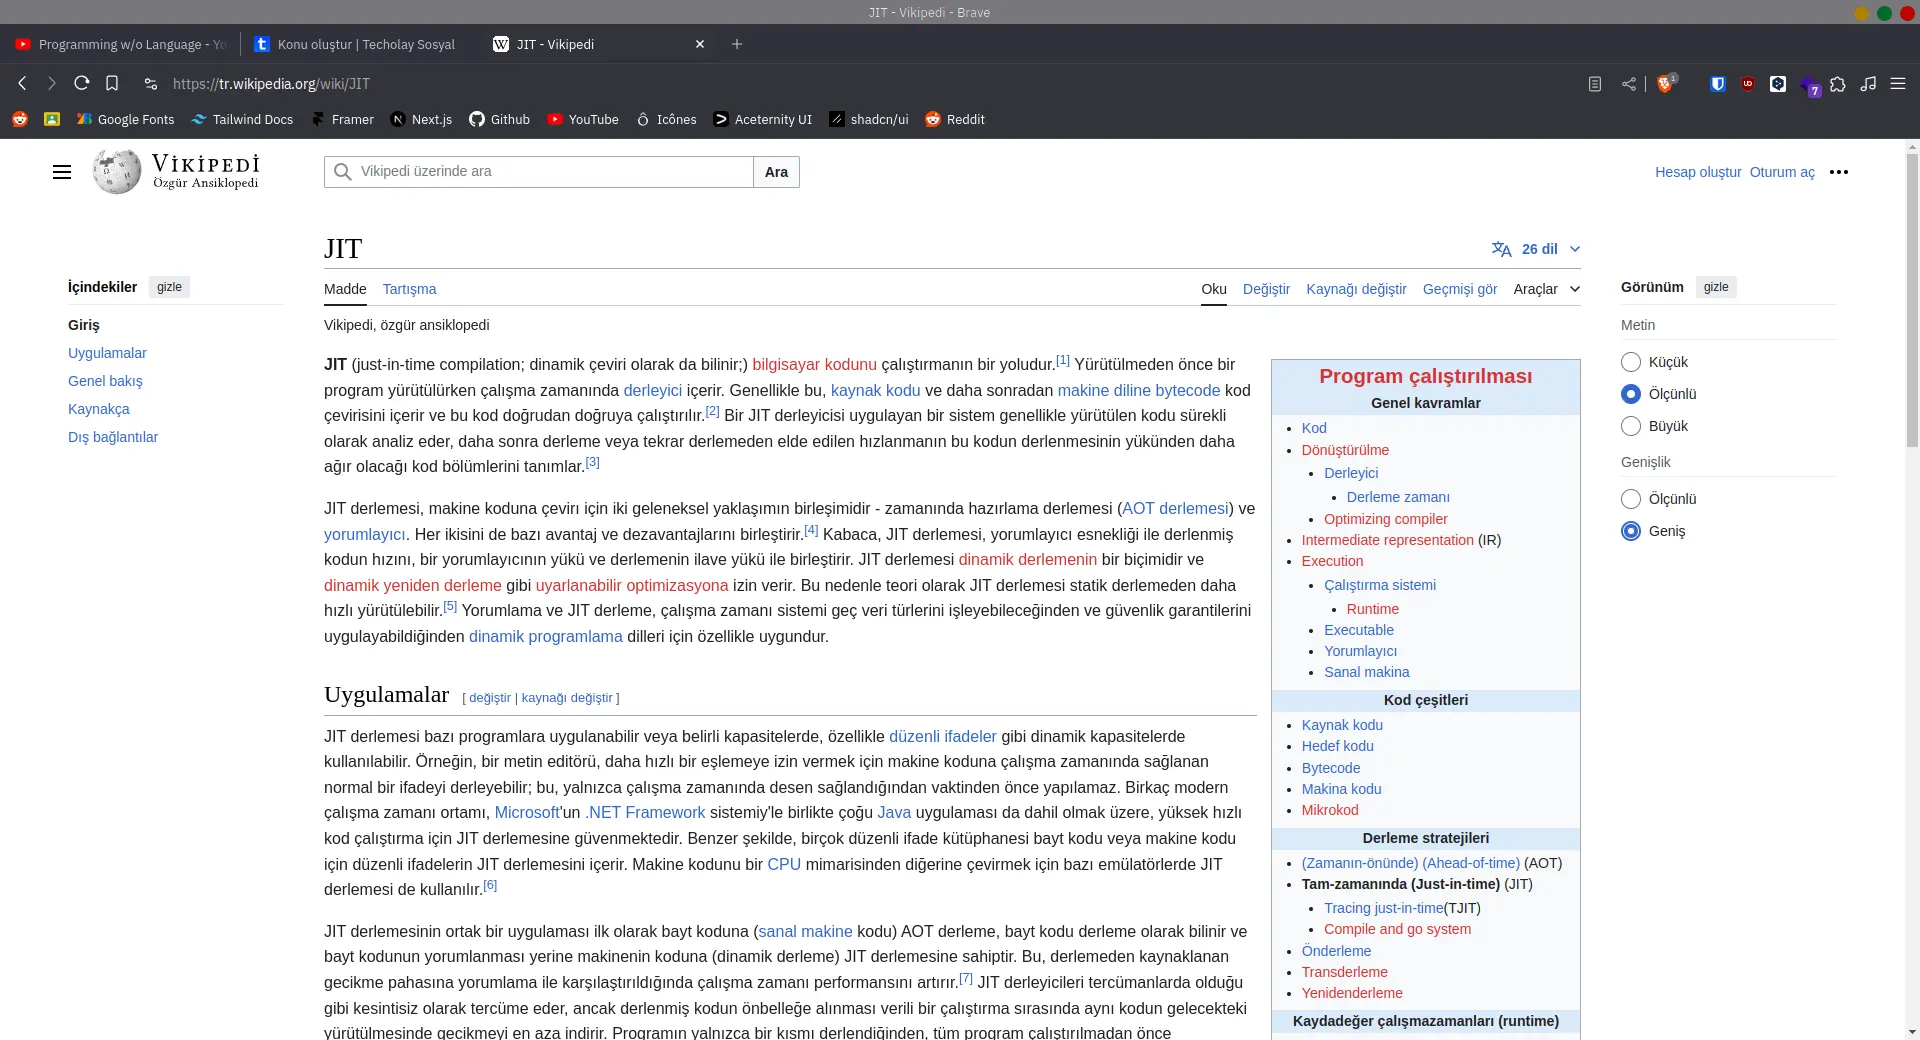Select Ölçünlü width option
Image resolution: width=1920 pixels, height=1040 pixels.
1631,499
